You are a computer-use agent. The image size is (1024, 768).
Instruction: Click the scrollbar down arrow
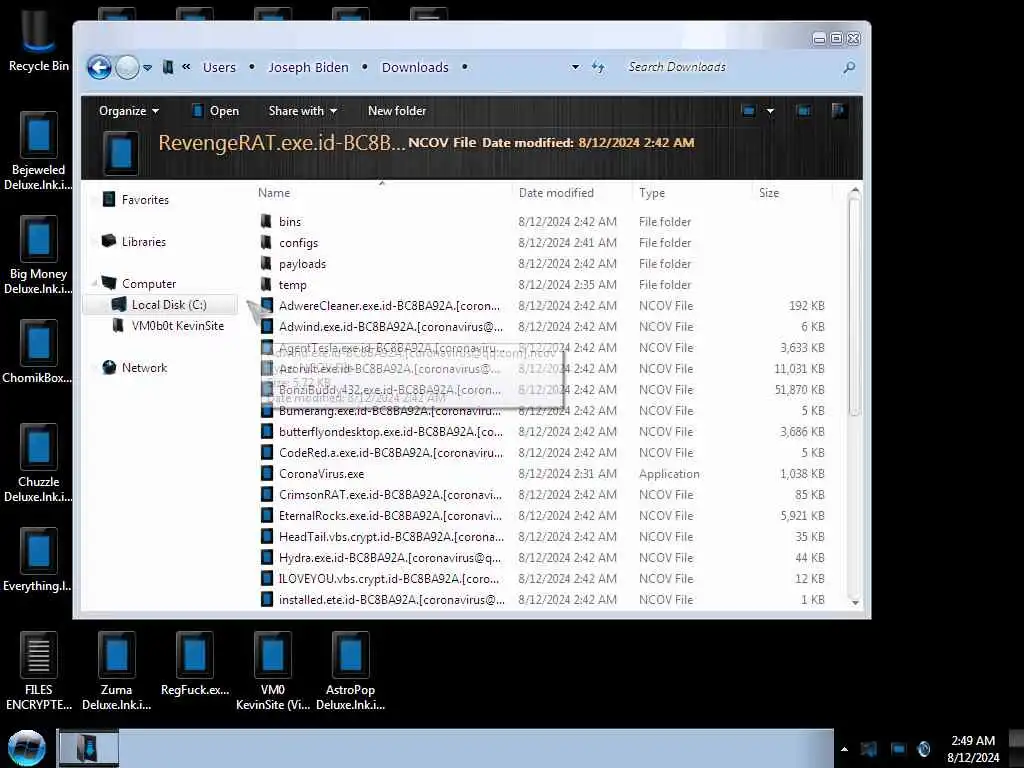coord(855,602)
